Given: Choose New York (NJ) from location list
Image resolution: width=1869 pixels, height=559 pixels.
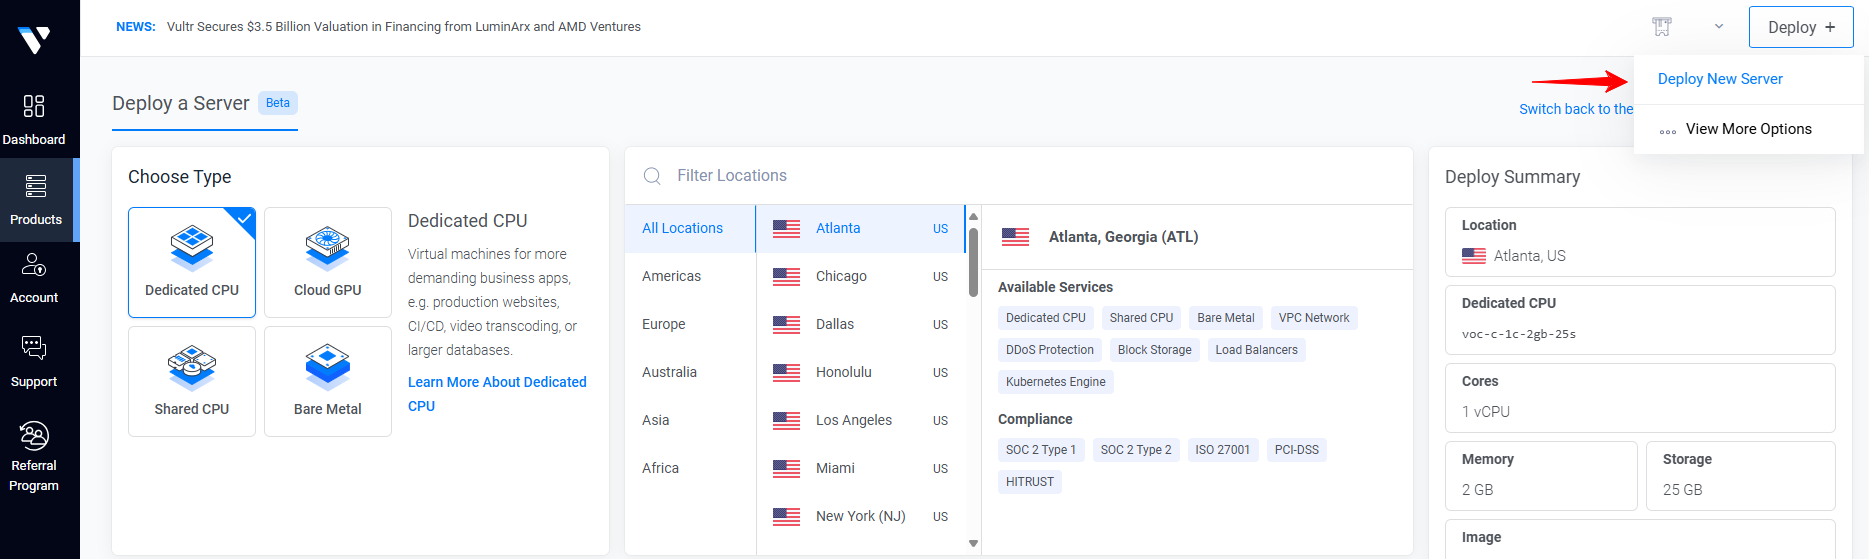Looking at the screenshot, I should (861, 516).
